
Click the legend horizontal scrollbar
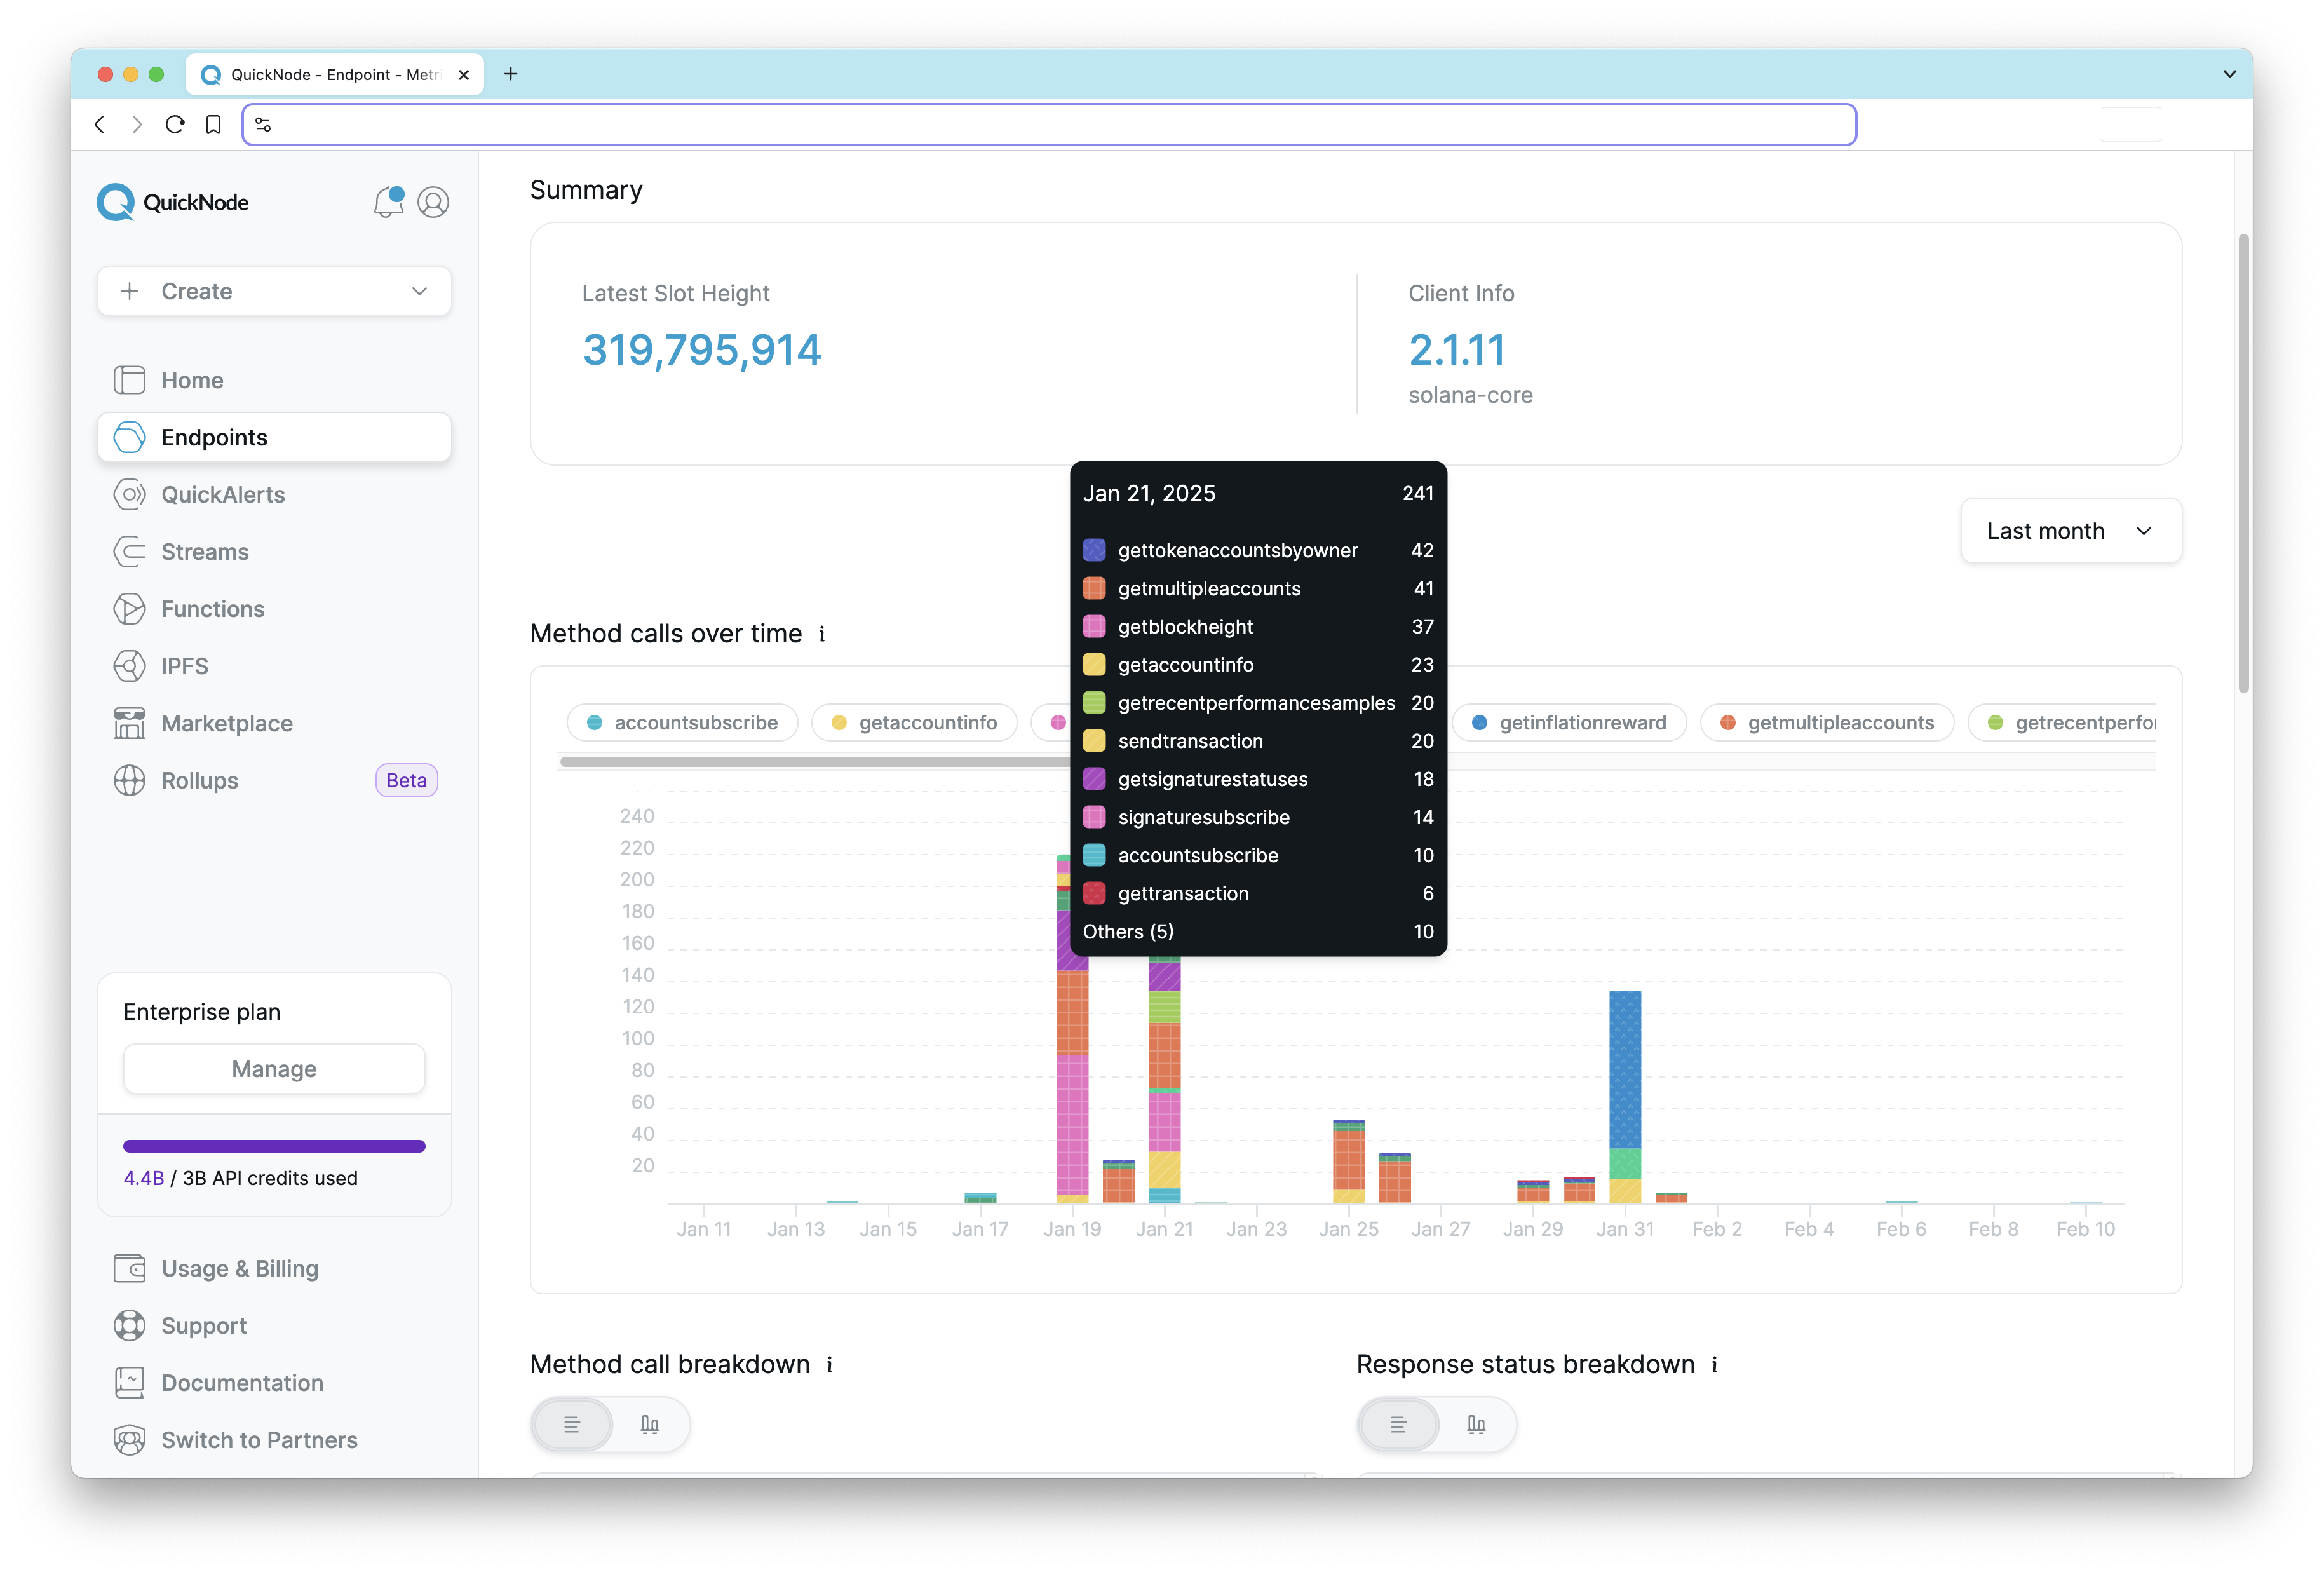click(x=814, y=762)
